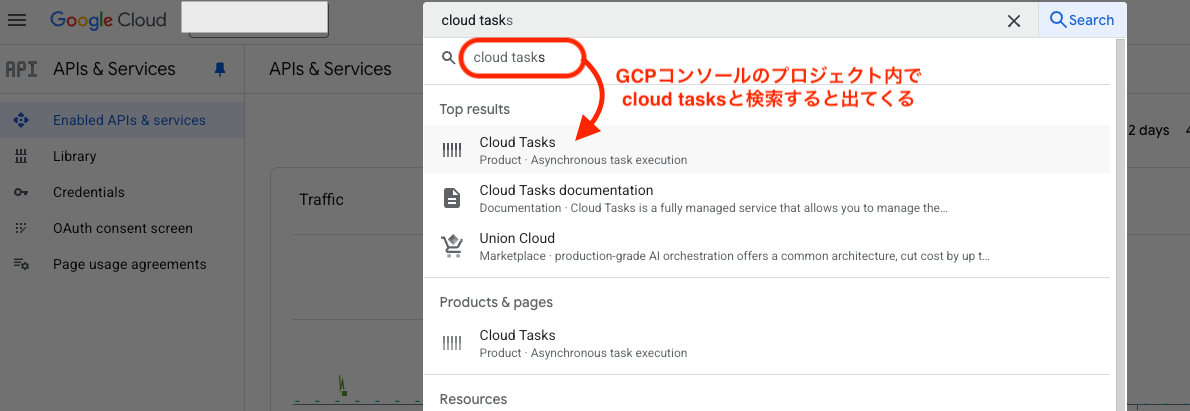Click the Enabled APIs & services icon

click(20, 120)
